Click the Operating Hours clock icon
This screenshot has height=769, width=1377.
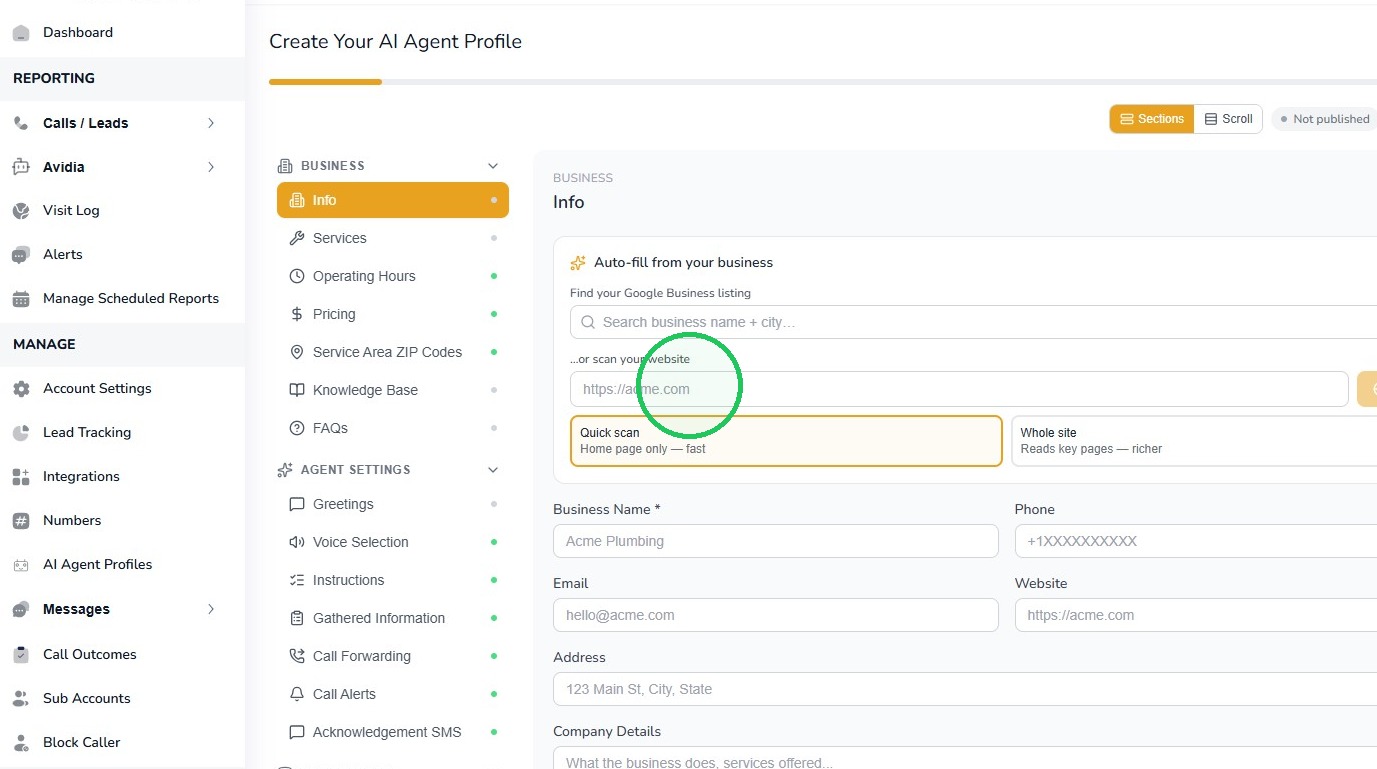[x=296, y=276]
